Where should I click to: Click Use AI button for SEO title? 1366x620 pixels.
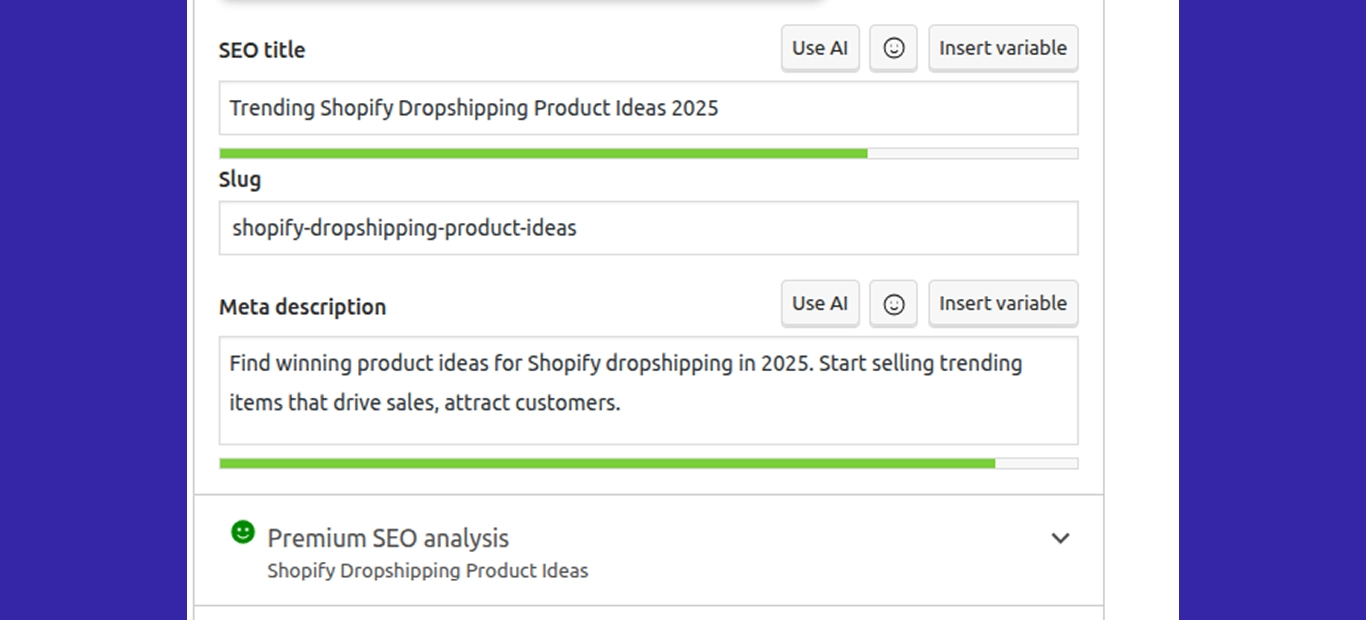click(x=820, y=48)
